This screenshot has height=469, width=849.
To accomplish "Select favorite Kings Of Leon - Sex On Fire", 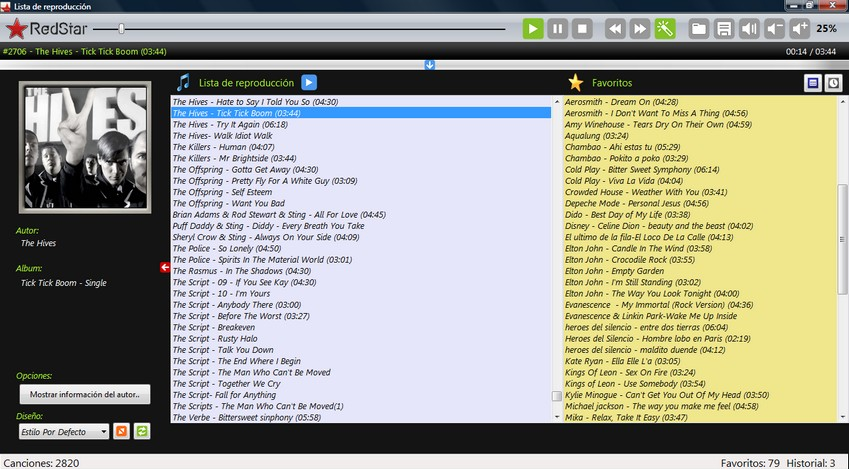I will click(x=700, y=372).
